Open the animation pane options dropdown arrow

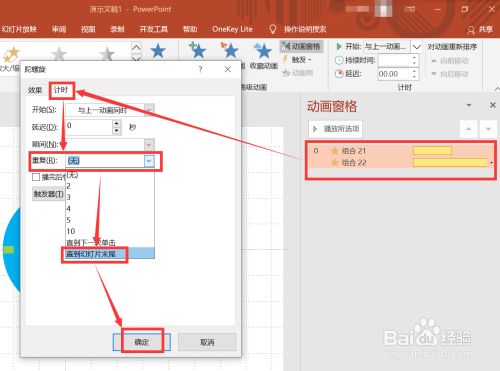click(x=469, y=105)
